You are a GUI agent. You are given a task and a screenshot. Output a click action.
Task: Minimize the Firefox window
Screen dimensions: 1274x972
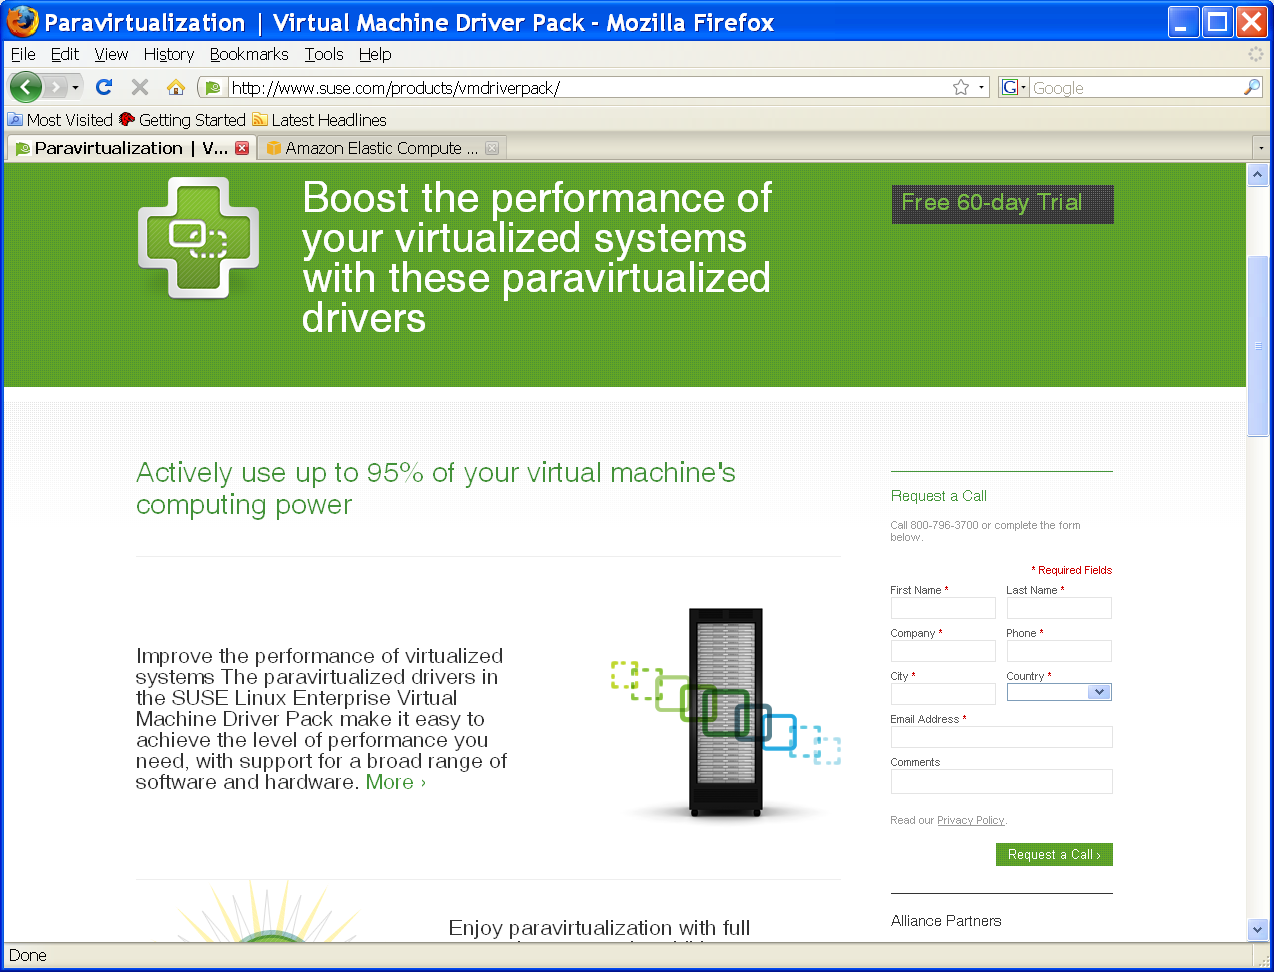coord(1183,22)
